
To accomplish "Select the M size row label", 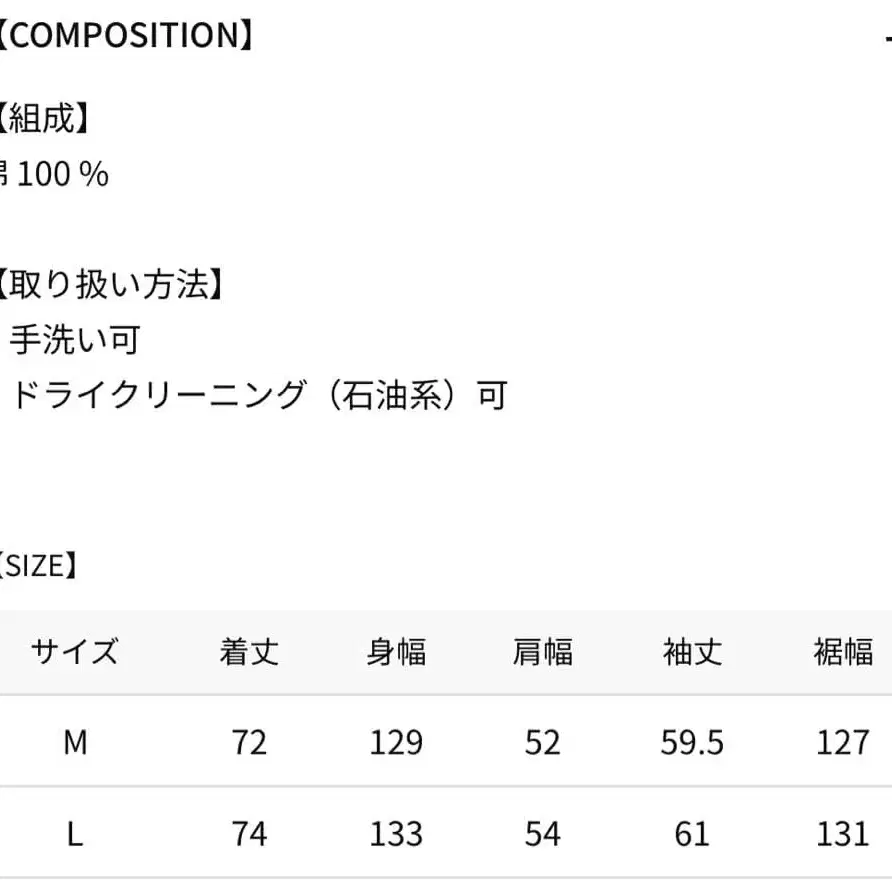I will click(75, 742).
